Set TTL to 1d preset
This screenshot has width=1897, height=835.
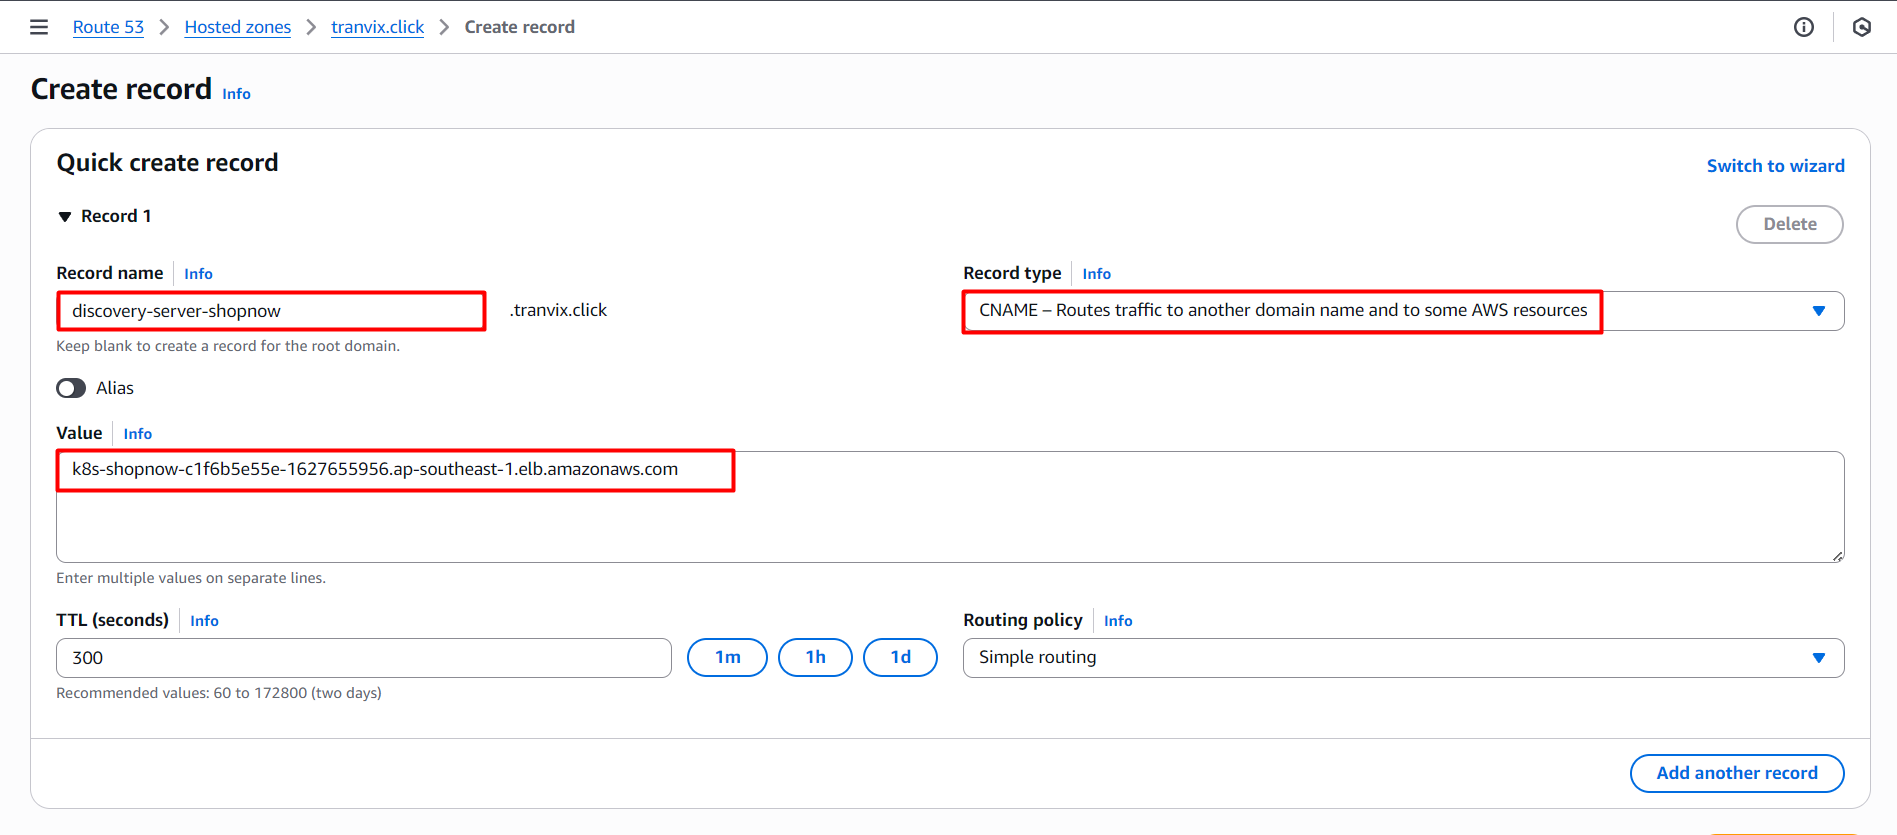[900, 657]
